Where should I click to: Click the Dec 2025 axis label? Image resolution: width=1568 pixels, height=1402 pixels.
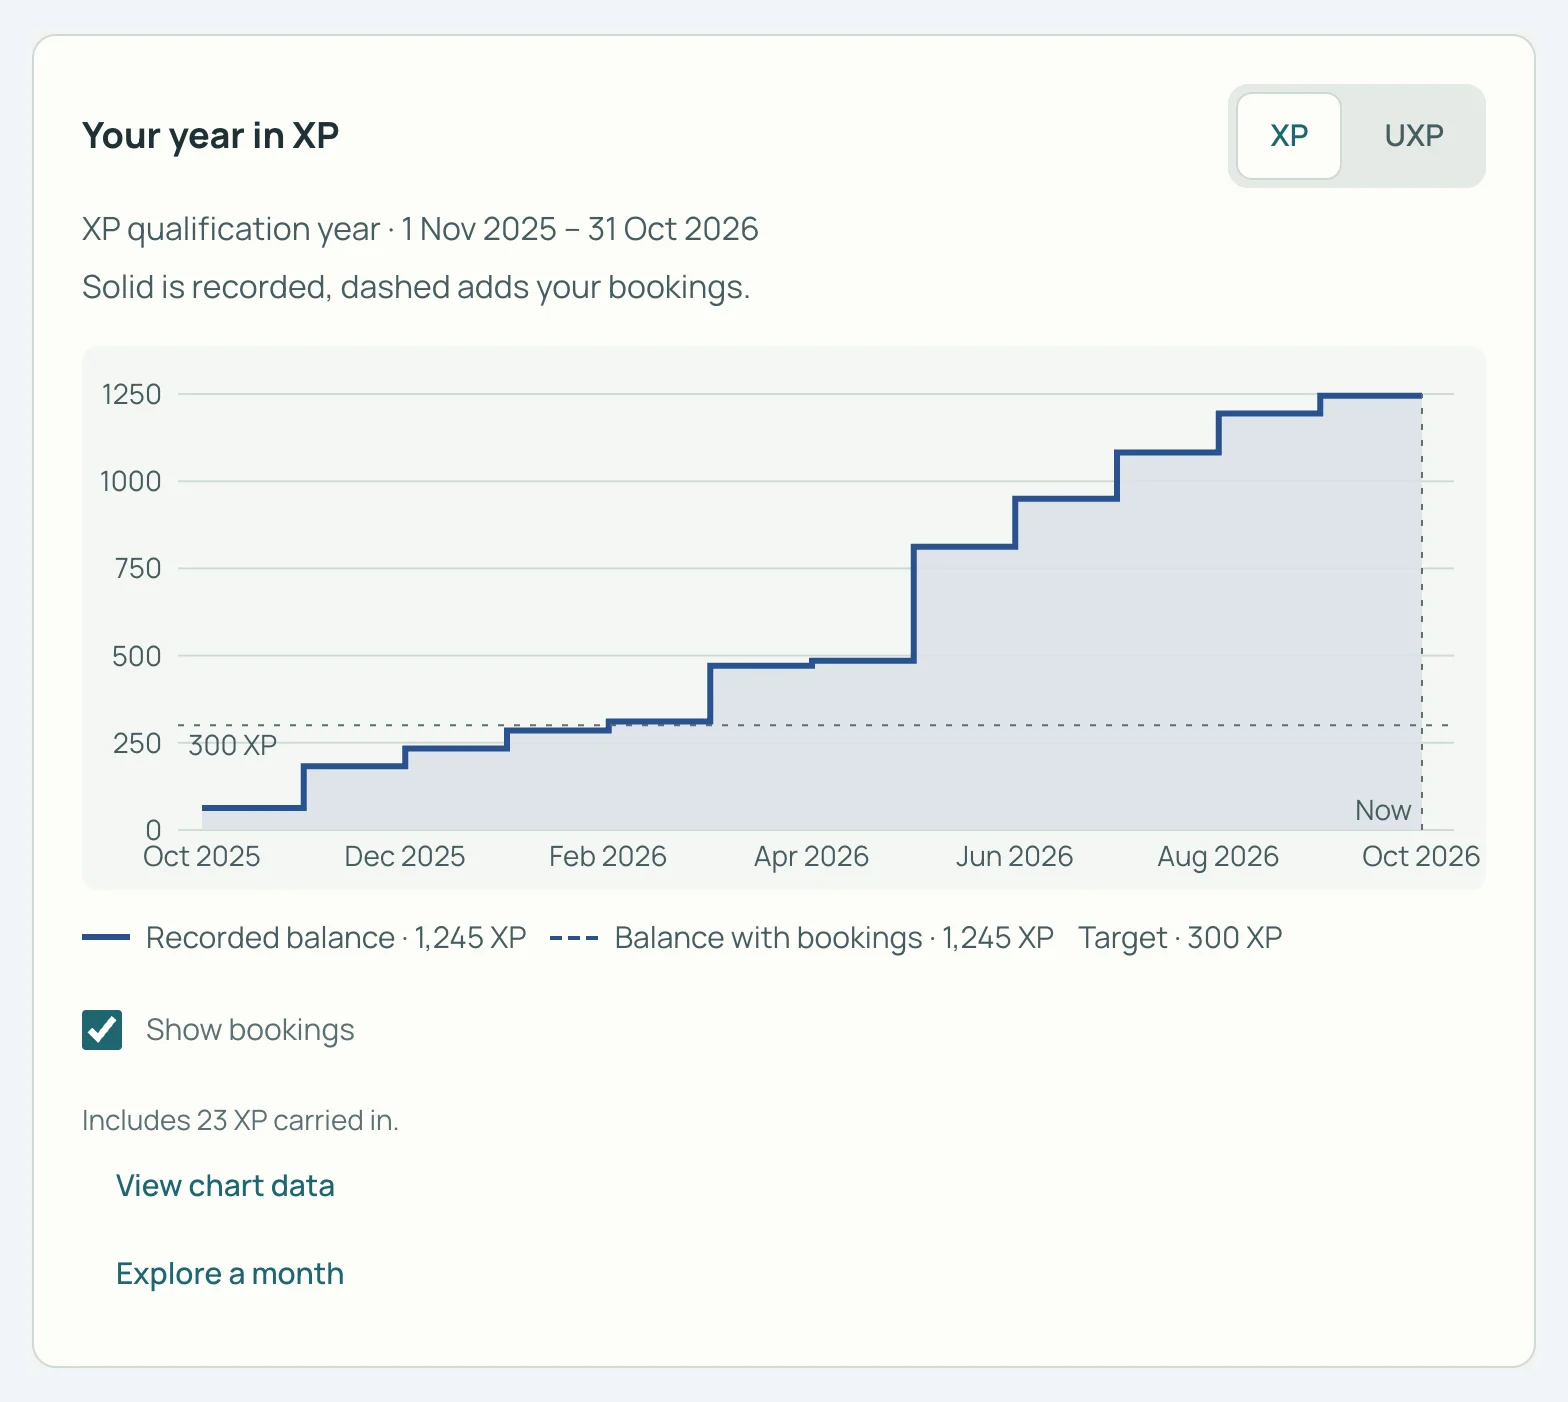click(405, 857)
